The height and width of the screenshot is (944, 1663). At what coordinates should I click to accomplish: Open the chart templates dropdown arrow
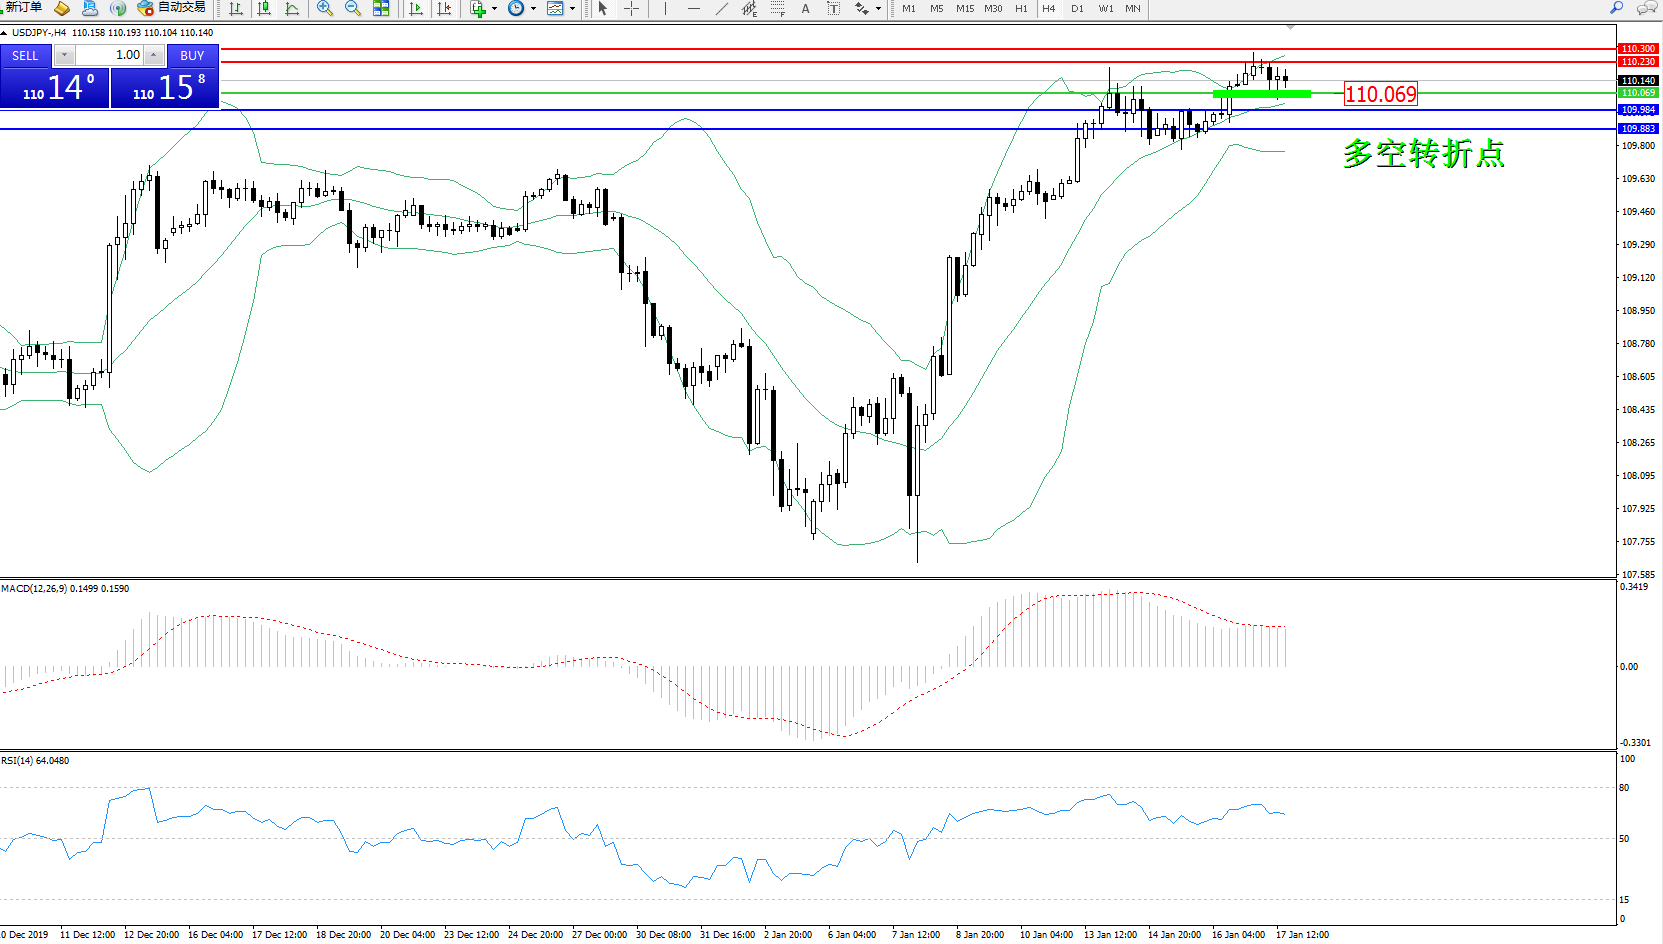(572, 9)
